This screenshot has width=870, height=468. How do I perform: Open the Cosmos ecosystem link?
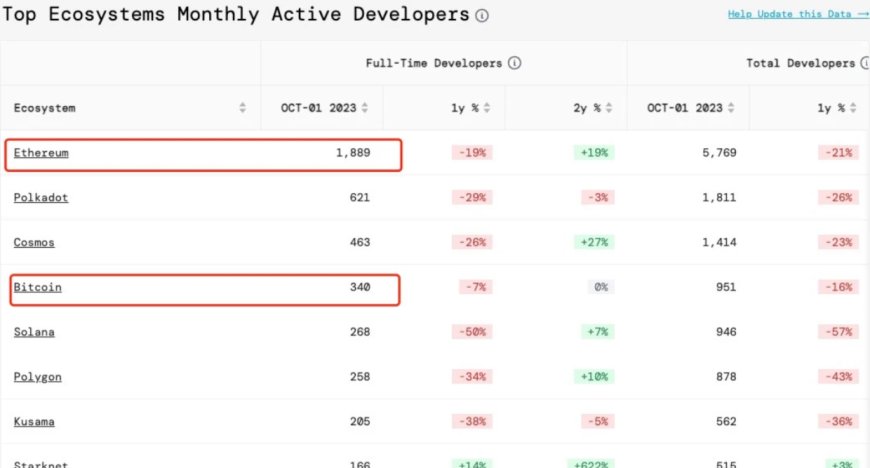pyautogui.click(x=34, y=243)
